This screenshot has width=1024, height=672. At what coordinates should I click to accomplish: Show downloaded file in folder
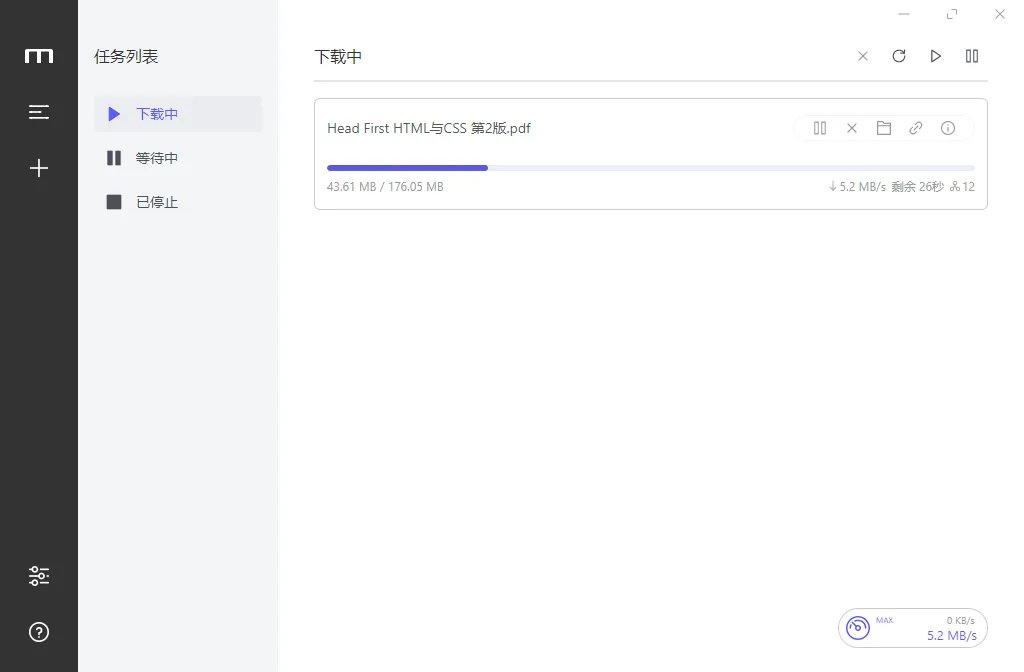(884, 128)
